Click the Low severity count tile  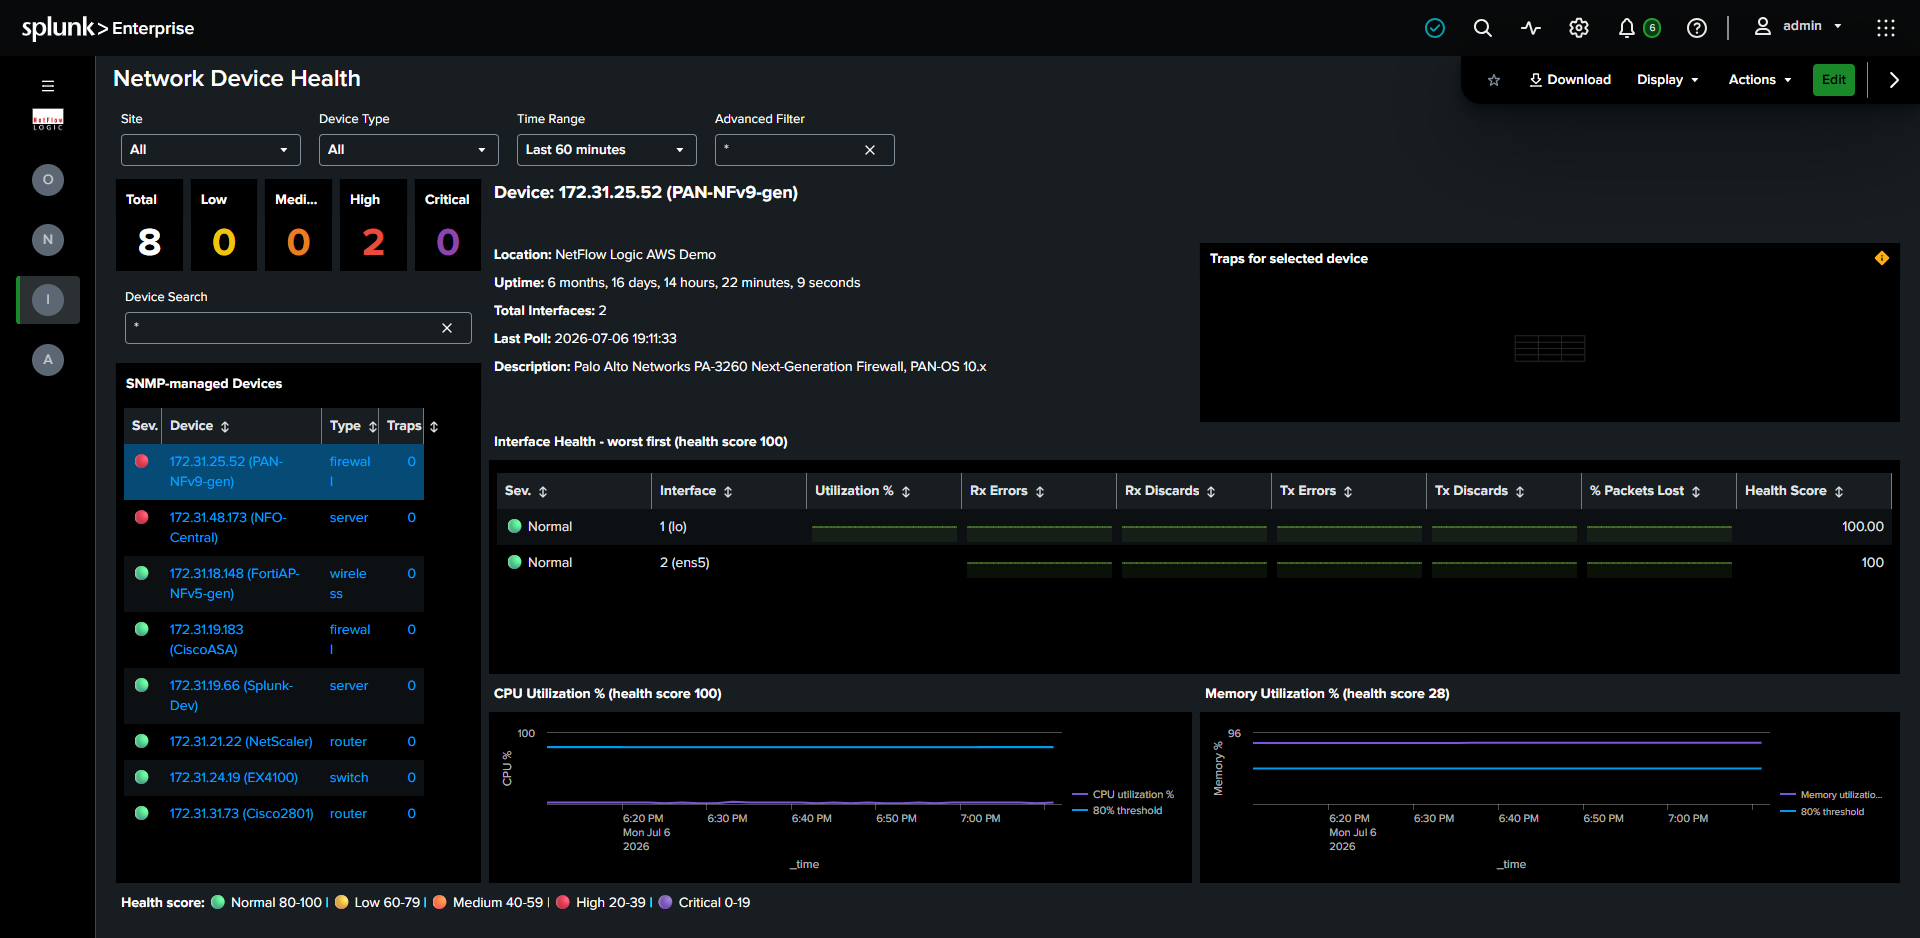pos(224,225)
